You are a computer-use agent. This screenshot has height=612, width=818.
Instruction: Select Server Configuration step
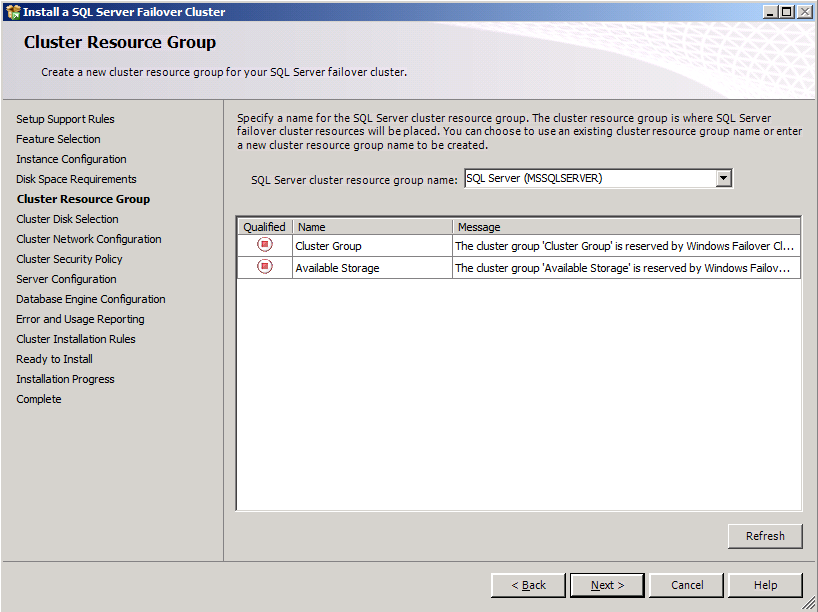pyautogui.click(x=66, y=279)
